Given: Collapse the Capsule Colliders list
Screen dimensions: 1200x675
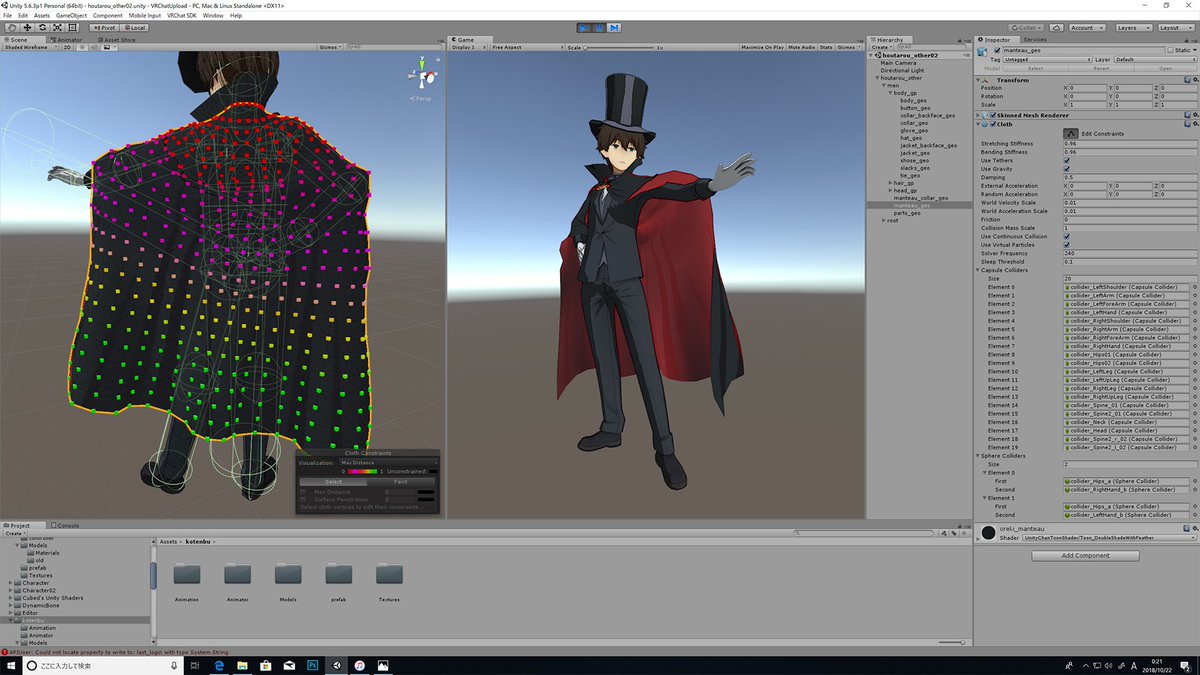Looking at the screenshot, I should tap(979, 270).
